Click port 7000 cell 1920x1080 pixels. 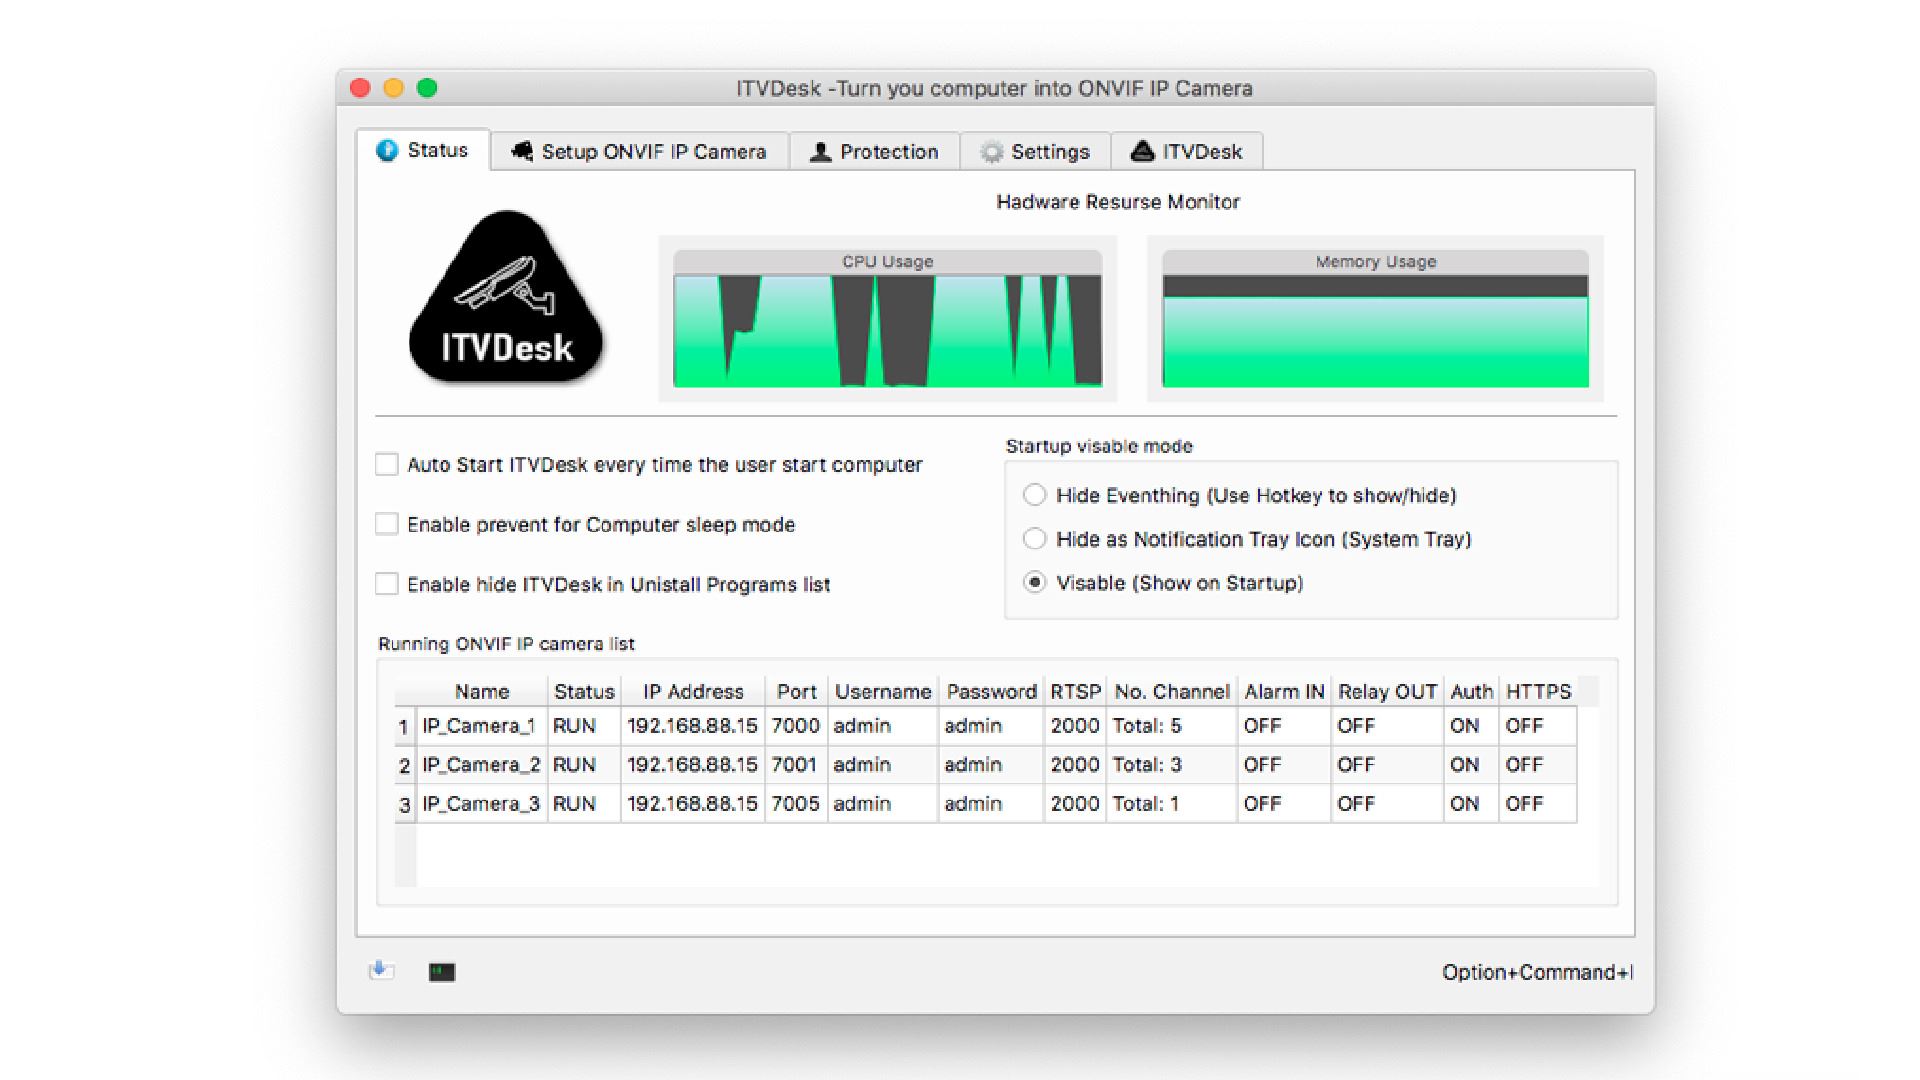point(796,726)
